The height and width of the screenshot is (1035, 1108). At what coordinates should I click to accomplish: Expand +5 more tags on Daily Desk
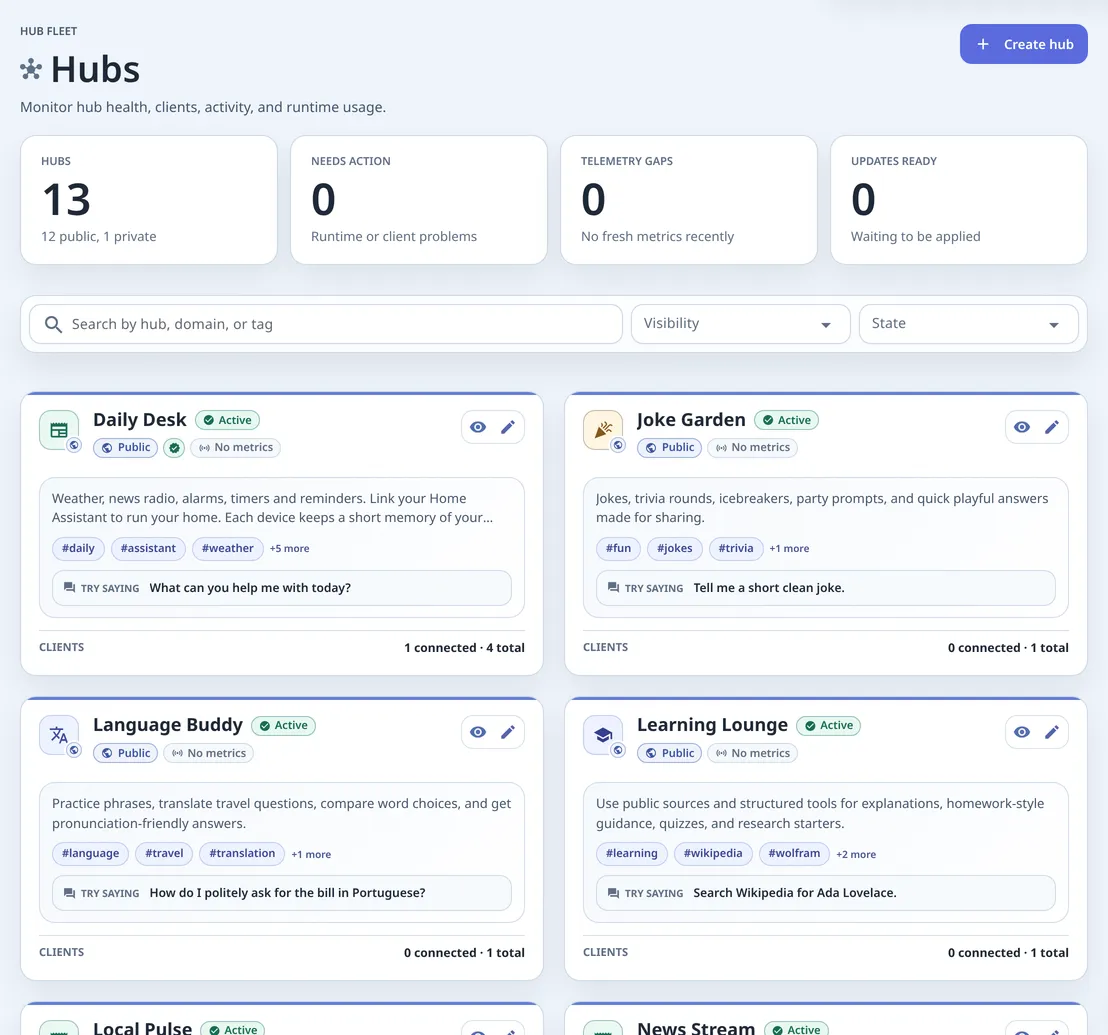coord(290,549)
